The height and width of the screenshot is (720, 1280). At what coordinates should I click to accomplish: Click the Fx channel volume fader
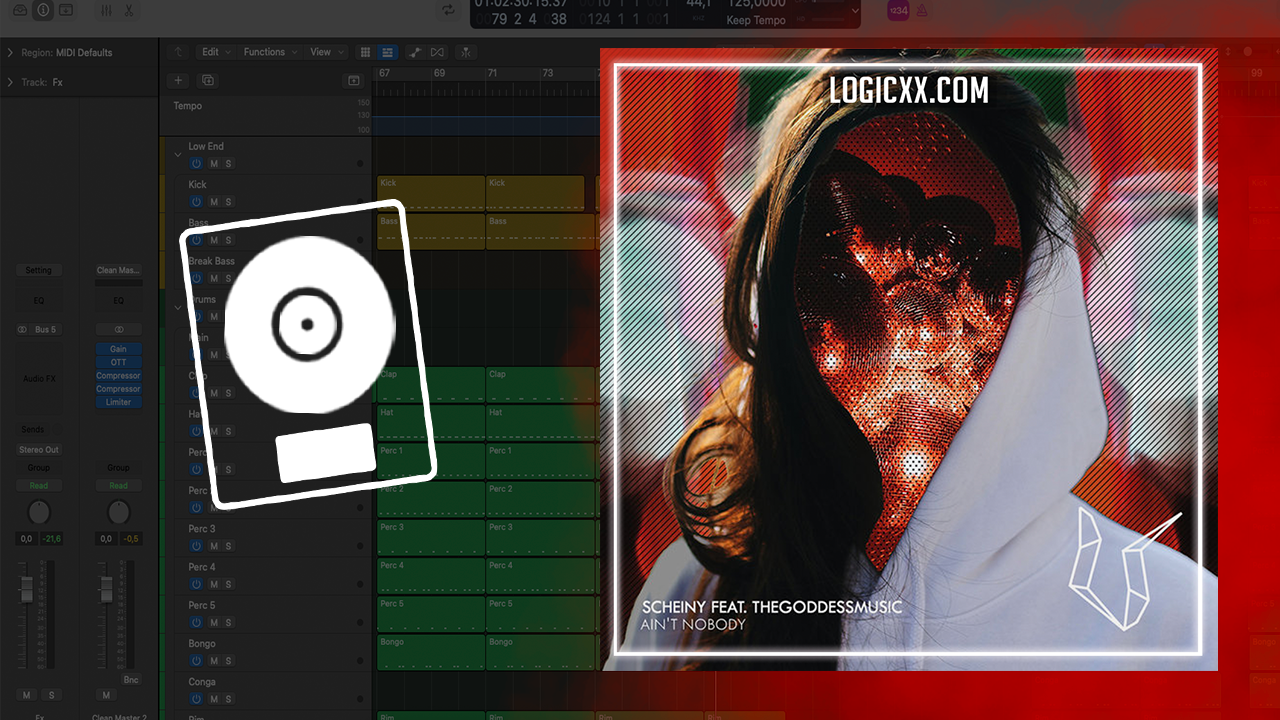click(26, 592)
